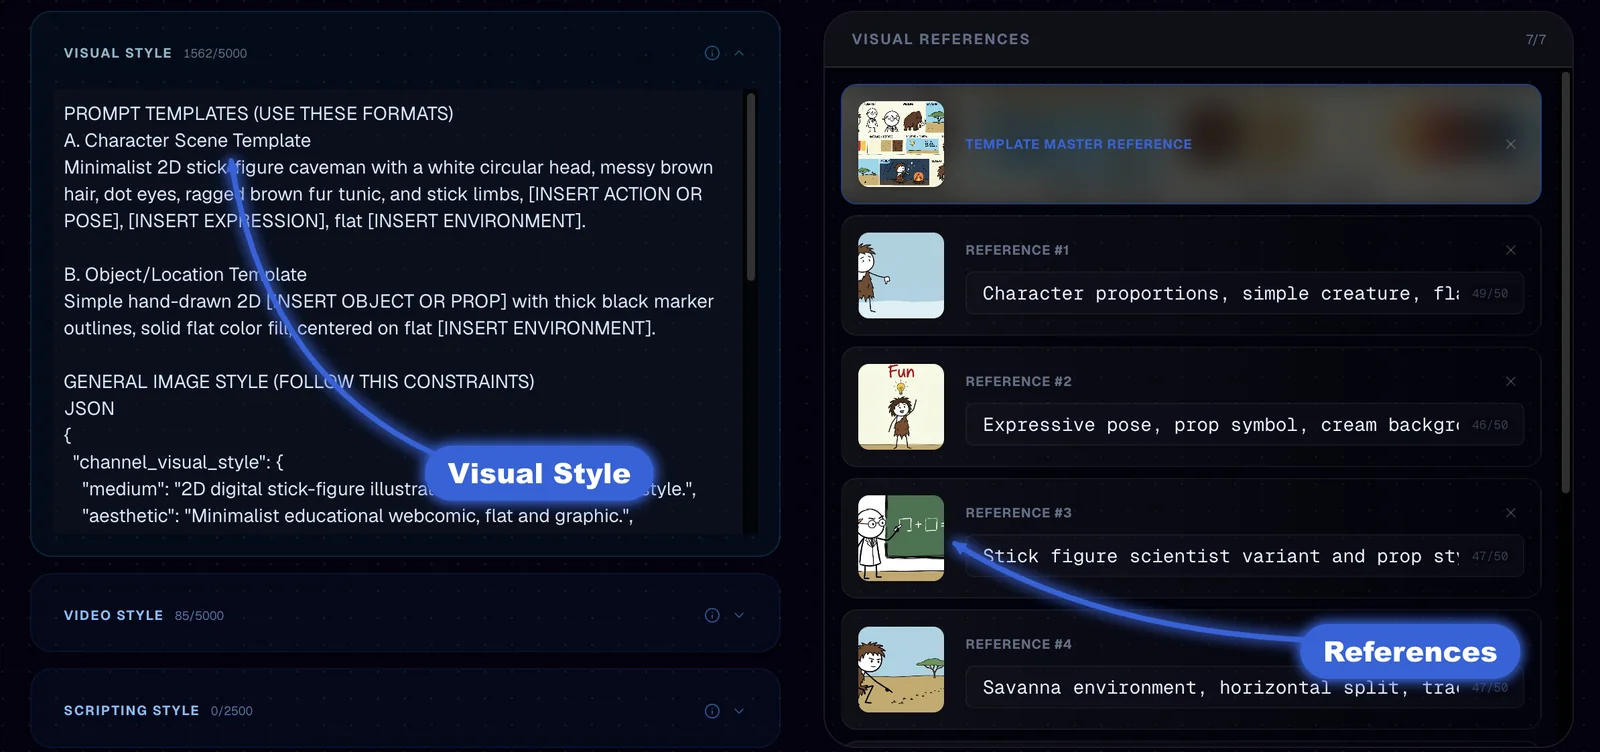
Task: Click the 'REFERENCE #1' label
Action: point(1018,250)
